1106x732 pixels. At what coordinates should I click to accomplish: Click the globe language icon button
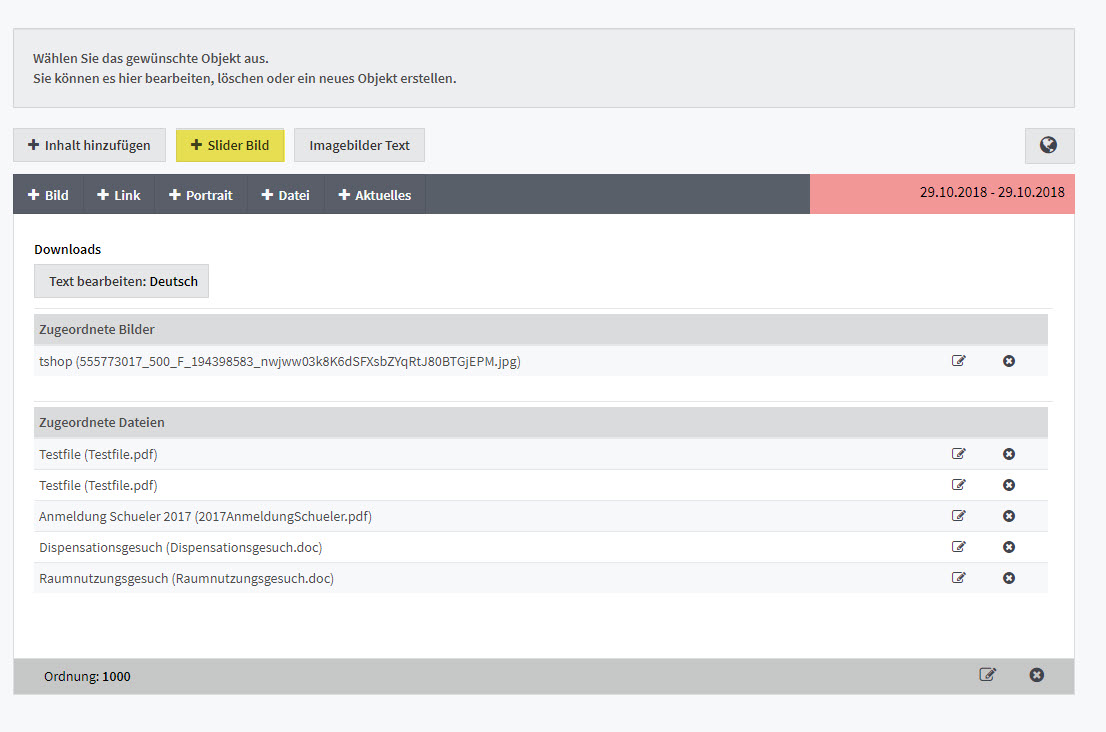1049,145
